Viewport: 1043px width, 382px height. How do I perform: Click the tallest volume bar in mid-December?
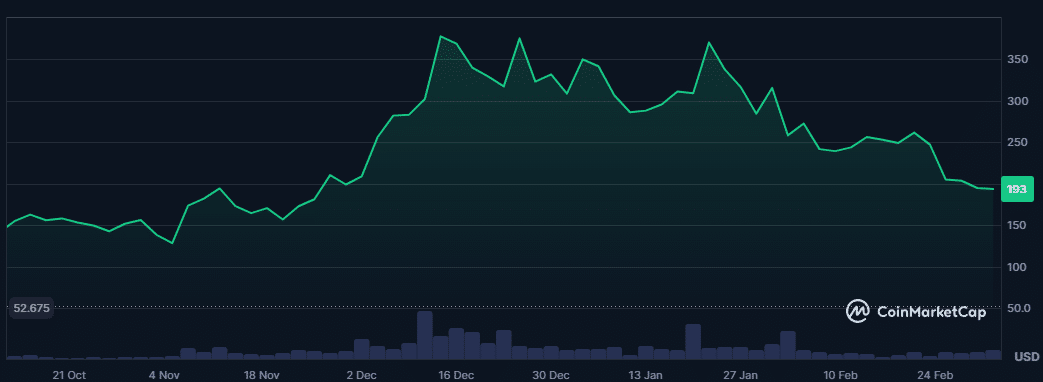pos(425,335)
